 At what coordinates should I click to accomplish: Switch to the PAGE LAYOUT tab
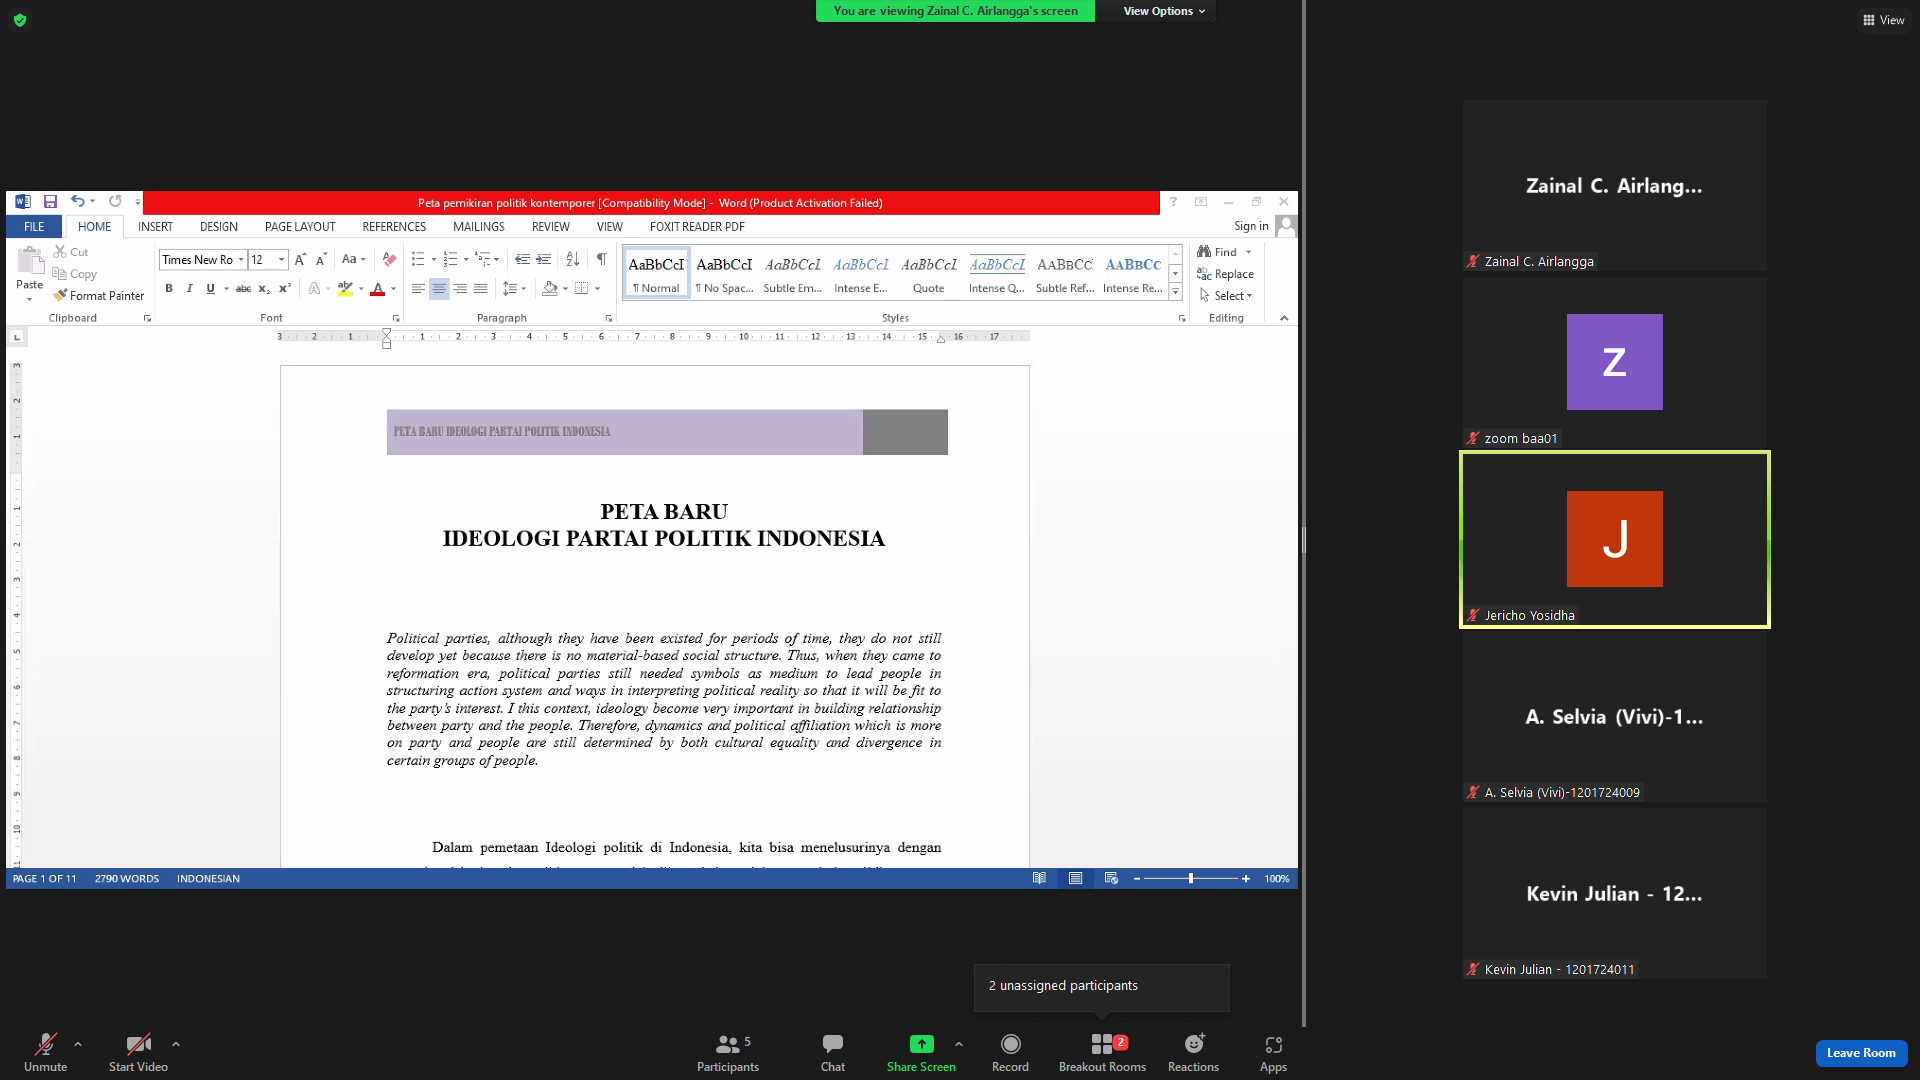[x=300, y=227]
